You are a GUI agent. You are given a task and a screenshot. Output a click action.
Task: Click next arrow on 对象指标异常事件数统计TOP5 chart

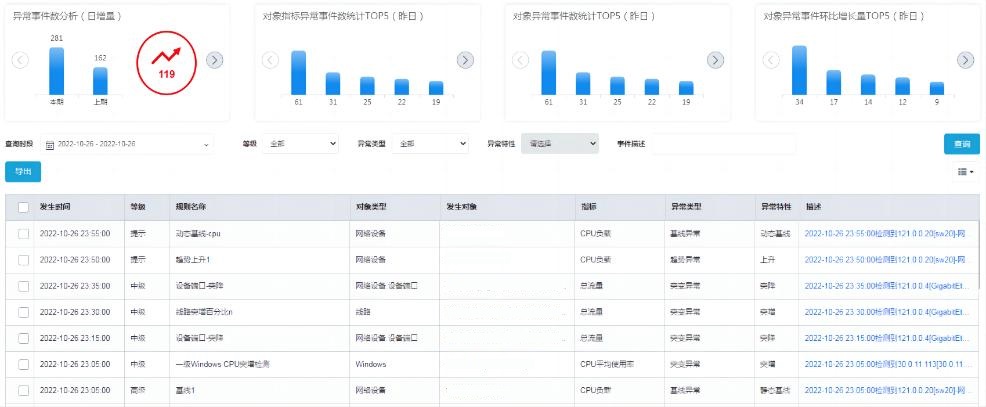[465, 60]
